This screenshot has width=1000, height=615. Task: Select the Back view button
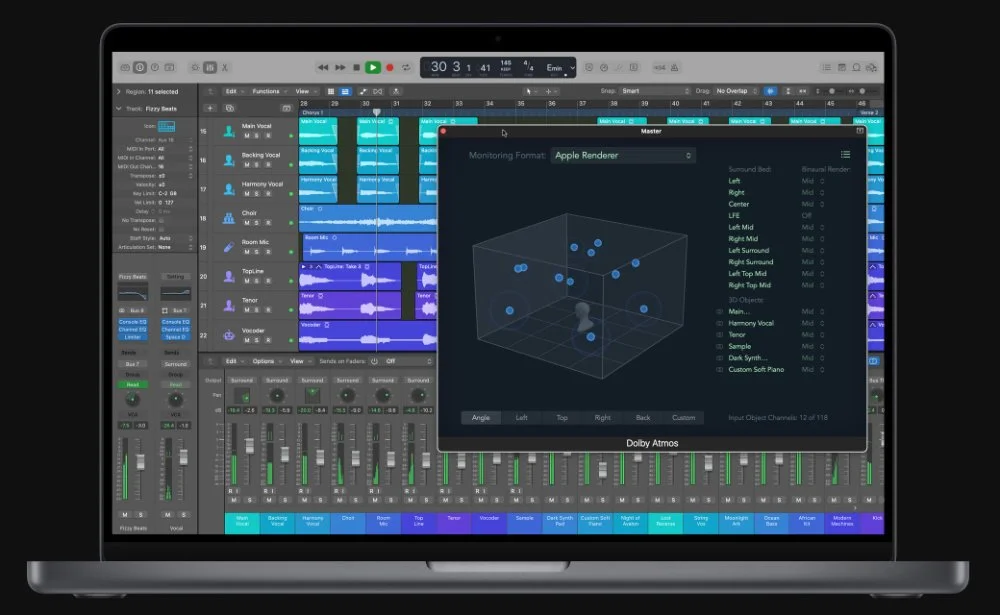643,417
